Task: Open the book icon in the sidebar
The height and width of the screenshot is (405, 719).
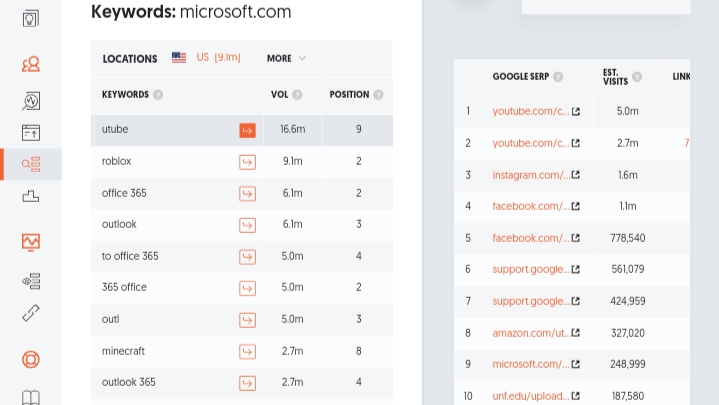Action: point(31,397)
